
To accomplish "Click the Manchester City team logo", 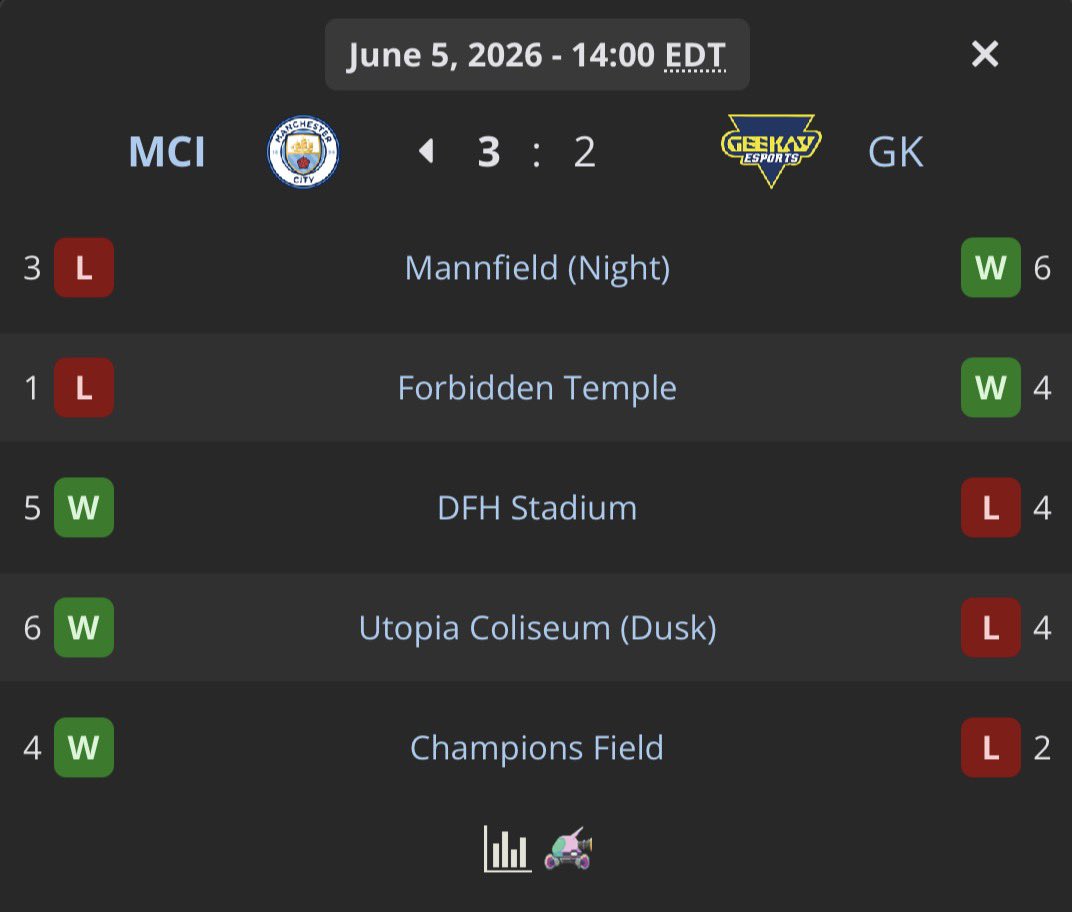I will point(303,152).
